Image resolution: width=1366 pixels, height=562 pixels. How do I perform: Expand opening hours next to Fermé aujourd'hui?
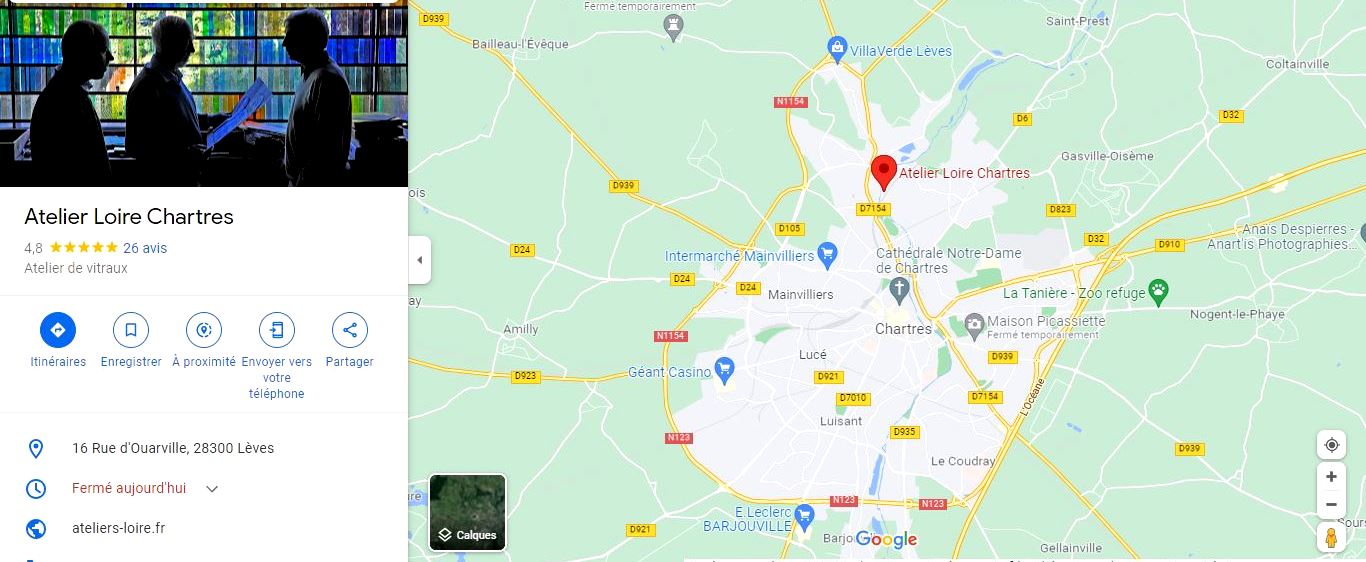(x=212, y=489)
